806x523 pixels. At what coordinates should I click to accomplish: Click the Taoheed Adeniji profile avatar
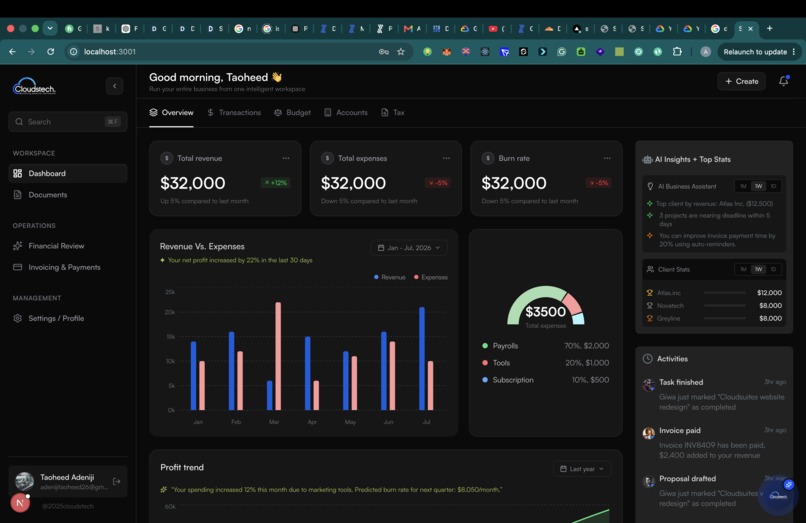click(x=24, y=481)
